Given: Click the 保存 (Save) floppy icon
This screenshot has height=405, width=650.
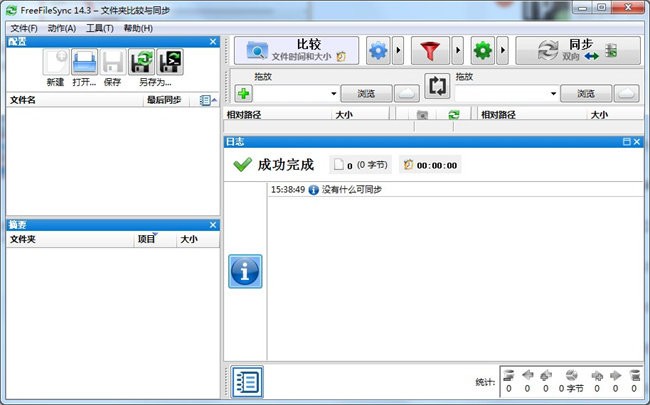Looking at the screenshot, I should (113, 62).
